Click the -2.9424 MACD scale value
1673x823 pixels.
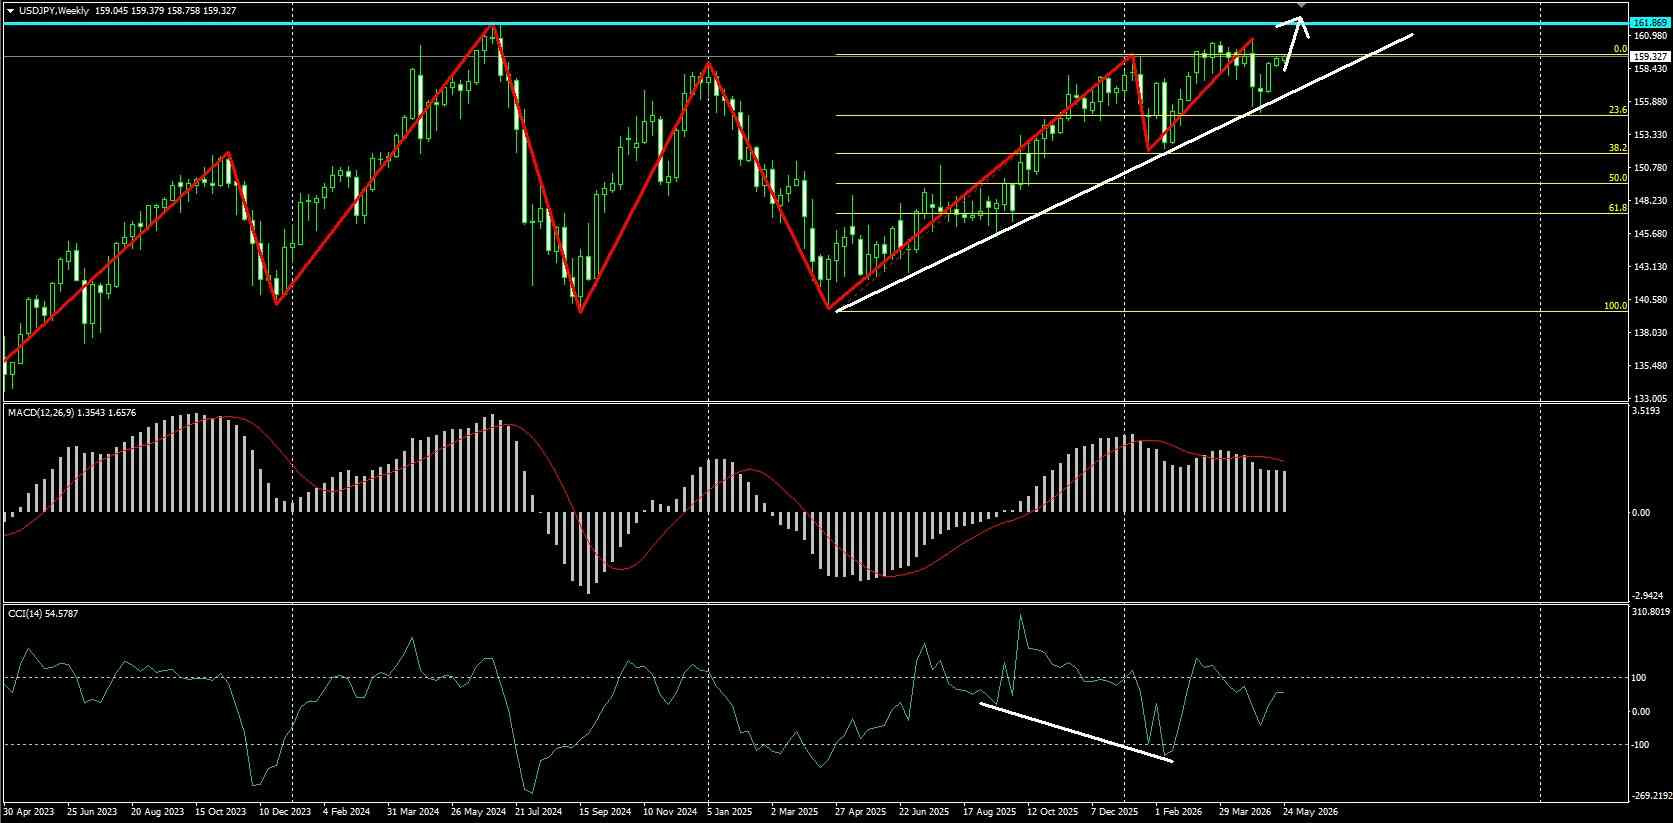[x=1648, y=595]
